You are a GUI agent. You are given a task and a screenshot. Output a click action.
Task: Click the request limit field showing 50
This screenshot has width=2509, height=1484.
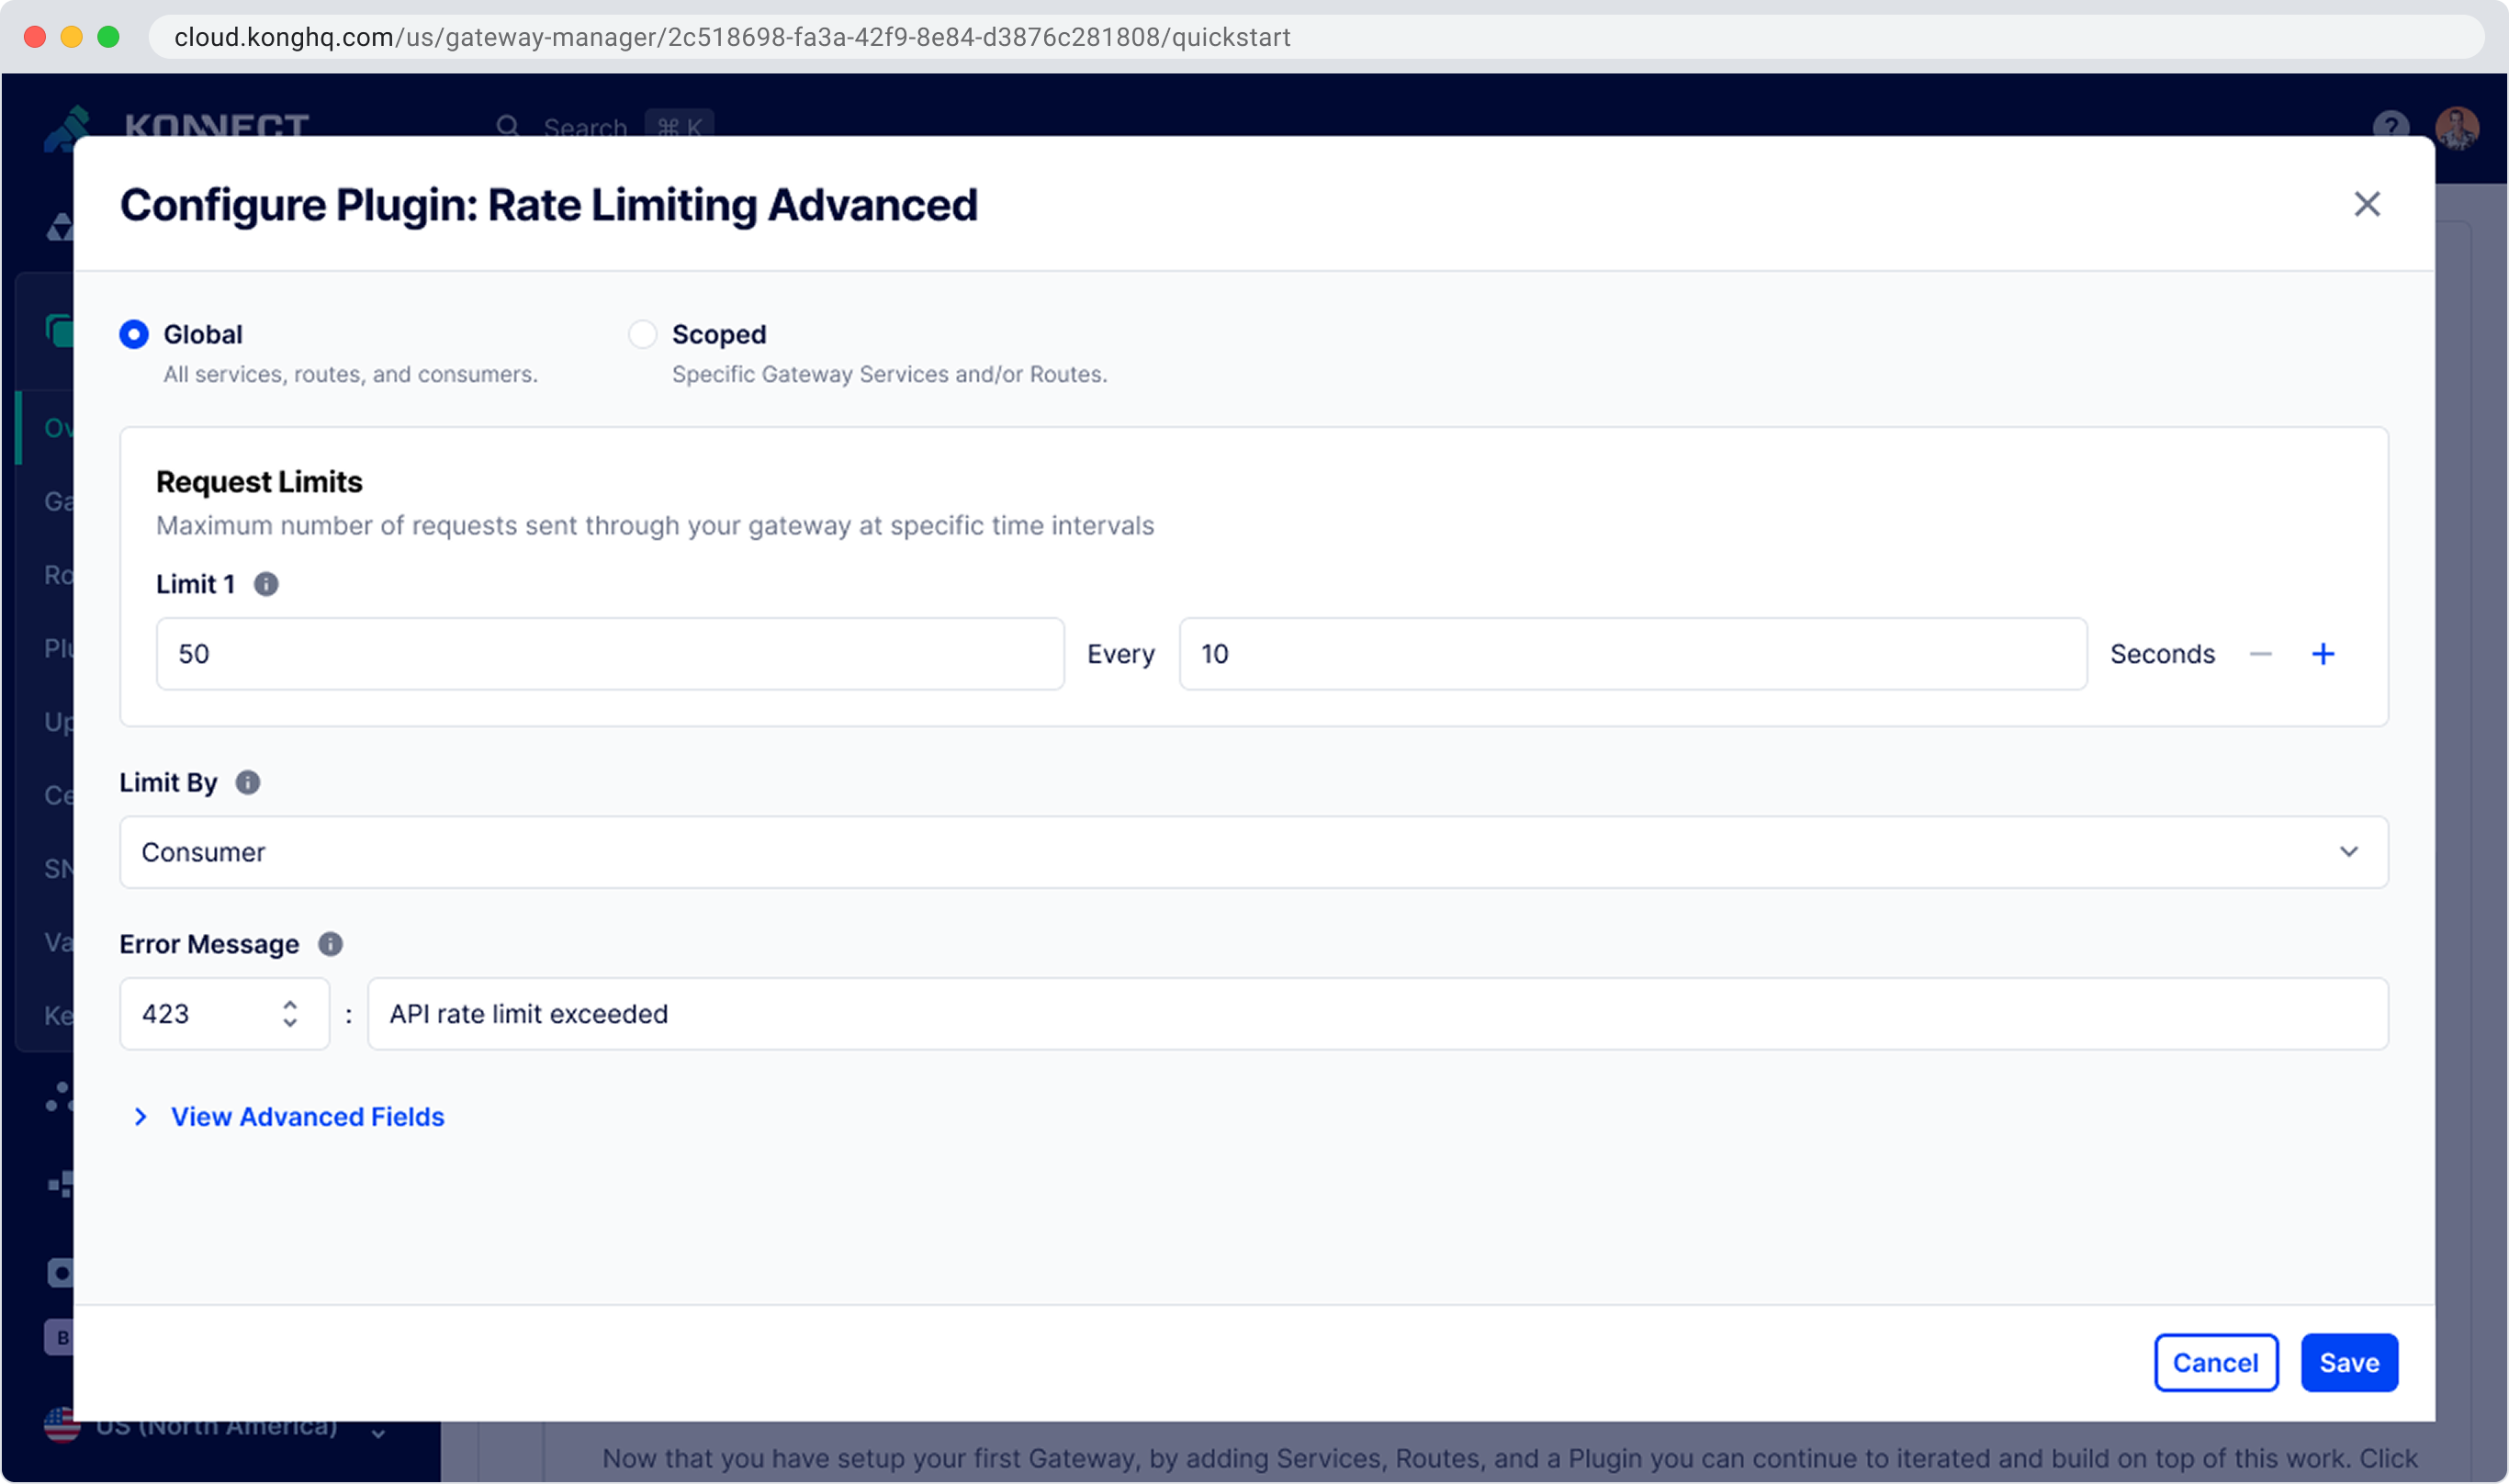point(610,654)
